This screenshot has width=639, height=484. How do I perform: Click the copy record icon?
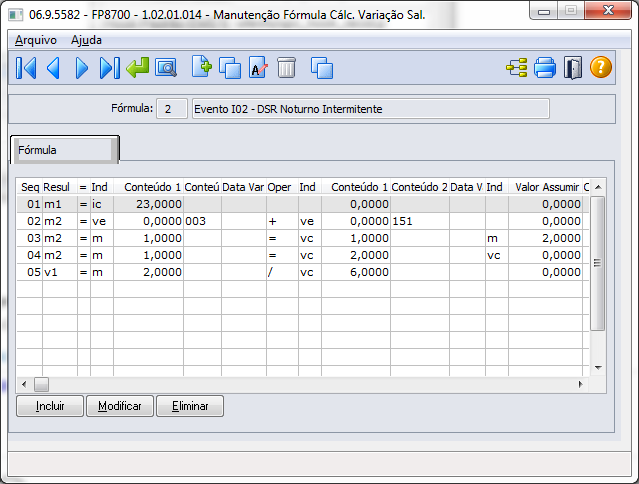[230, 68]
